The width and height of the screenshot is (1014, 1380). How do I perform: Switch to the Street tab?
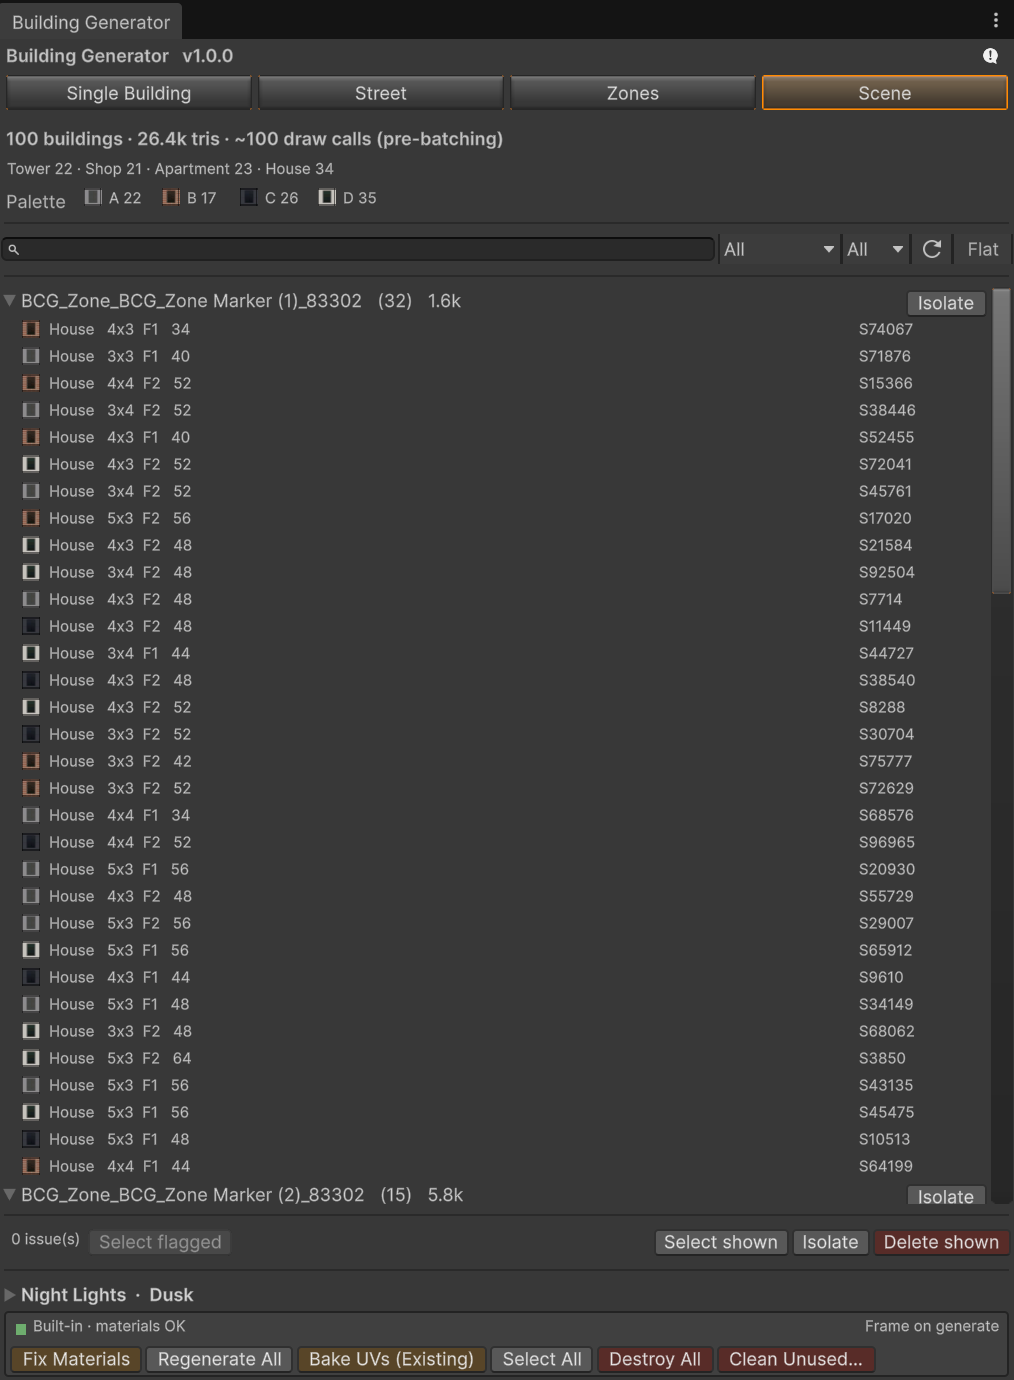pyautogui.click(x=381, y=93)
